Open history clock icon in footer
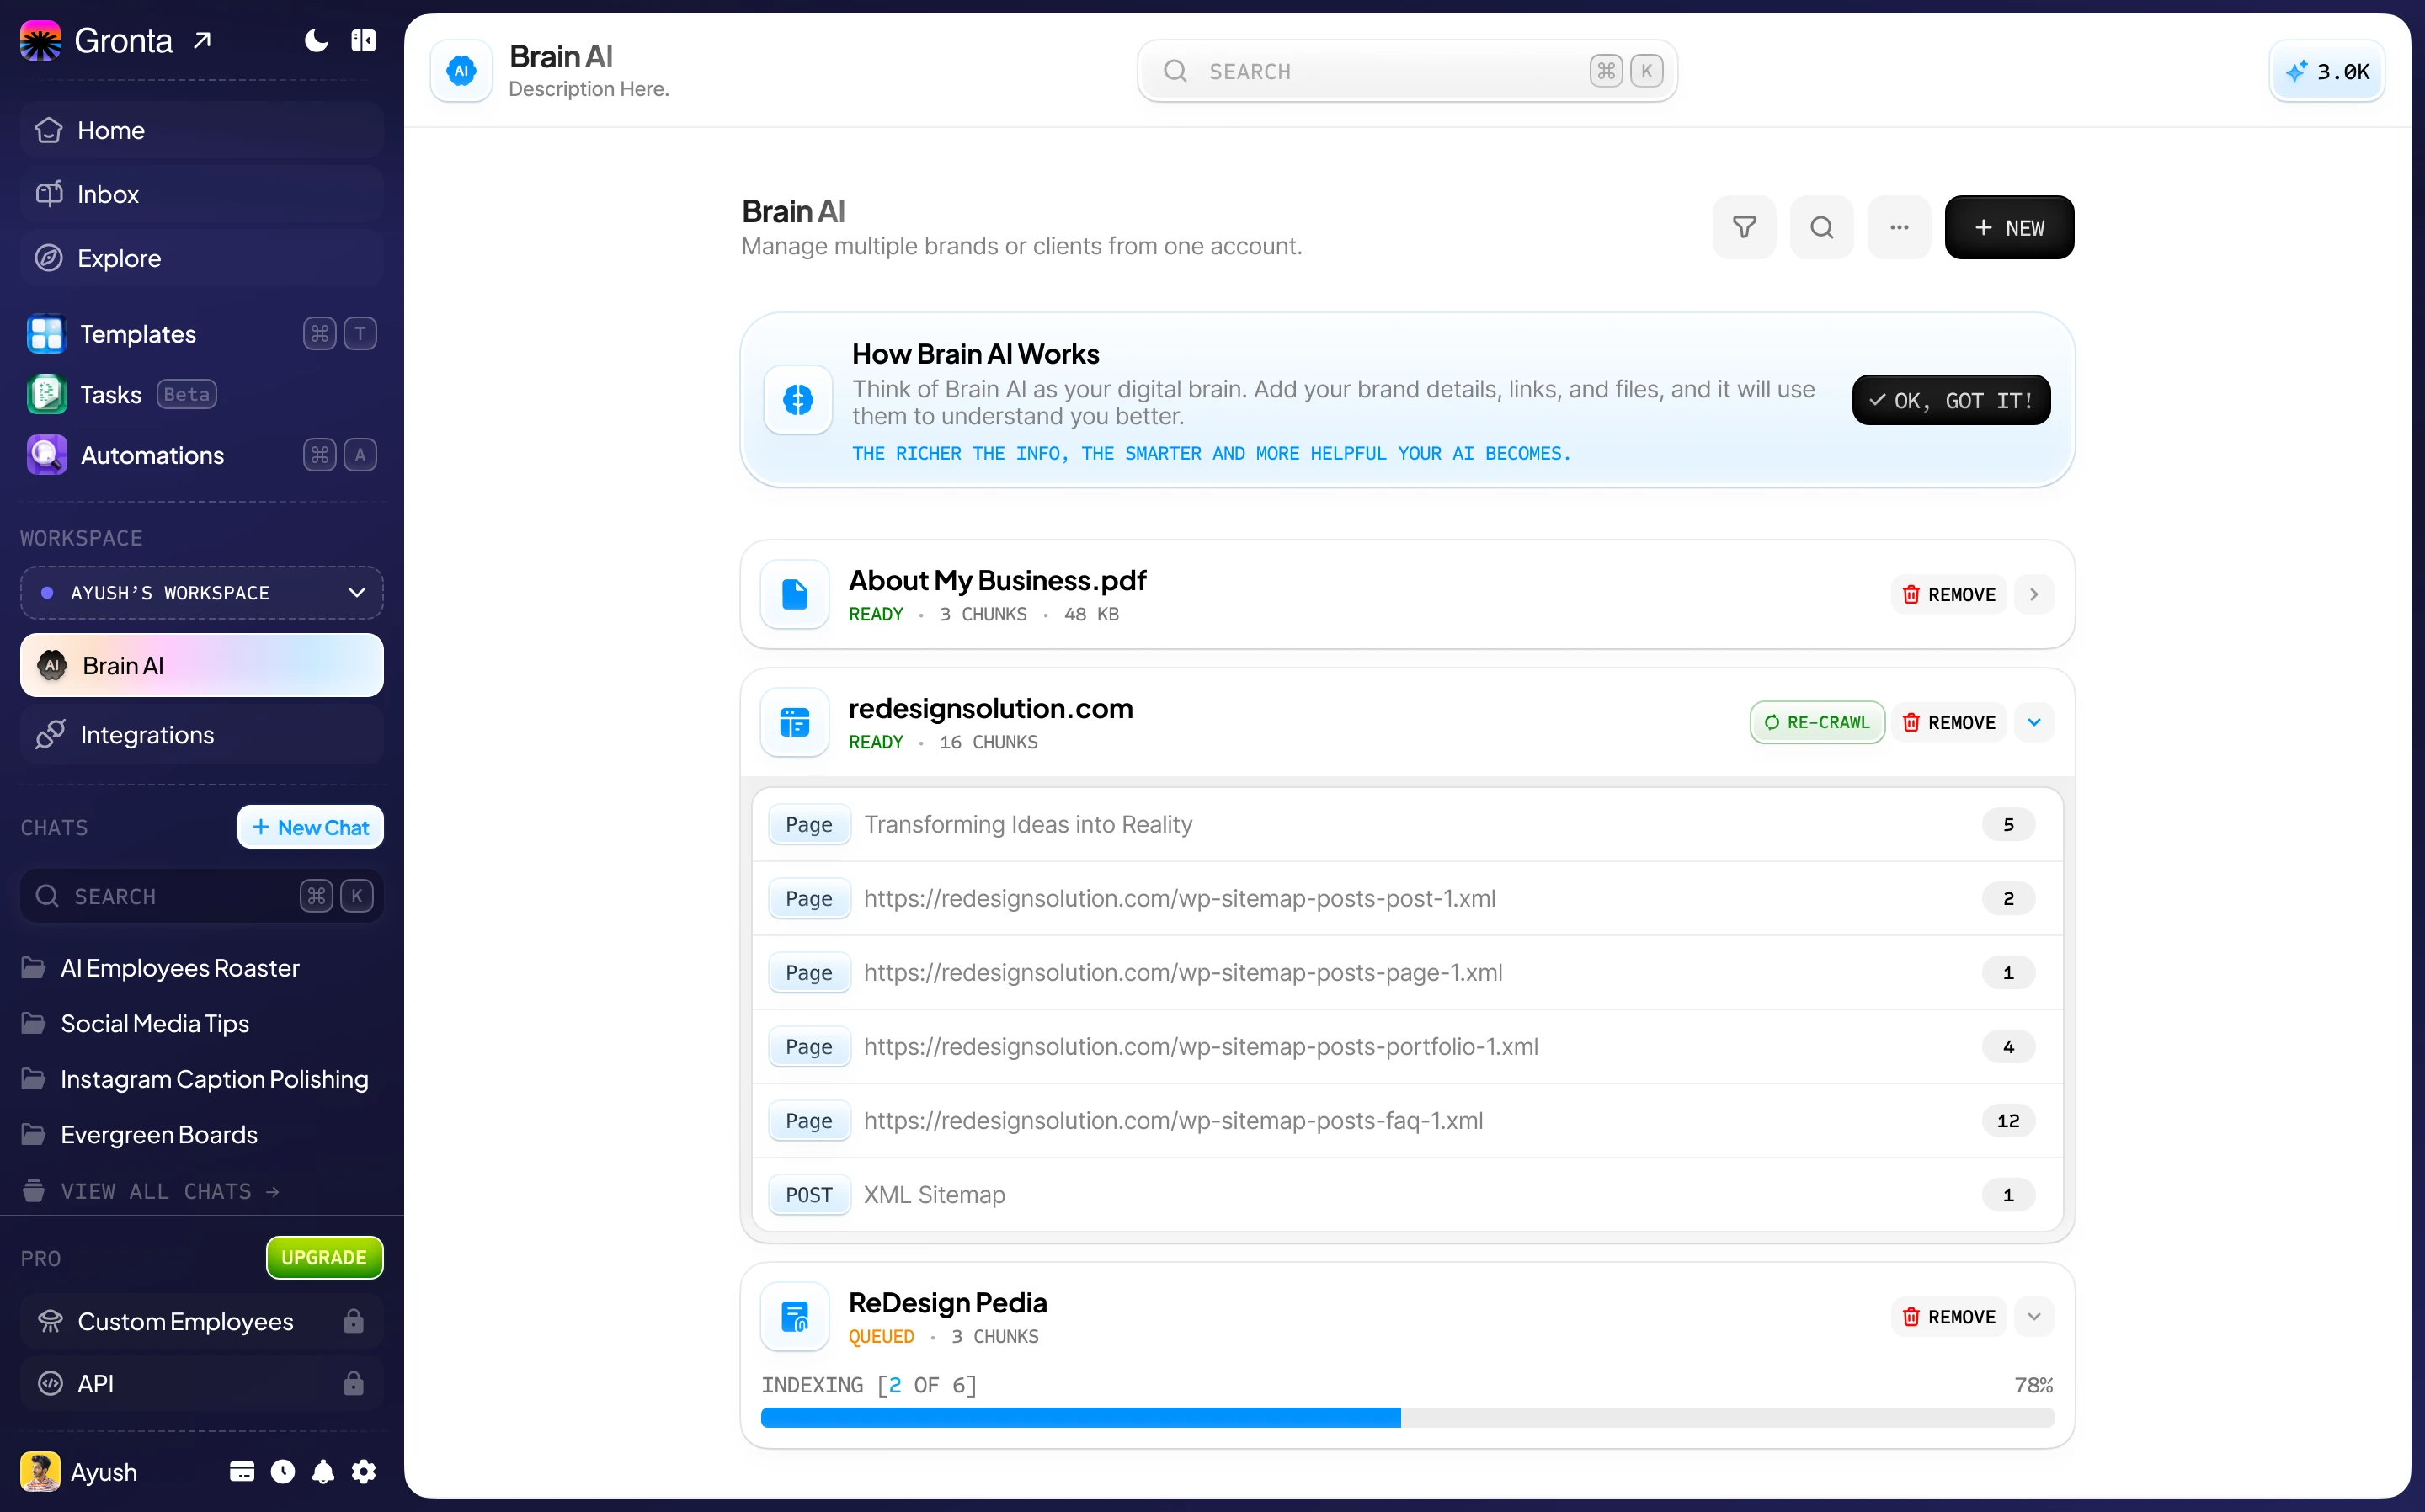 tap(283, 1471)
